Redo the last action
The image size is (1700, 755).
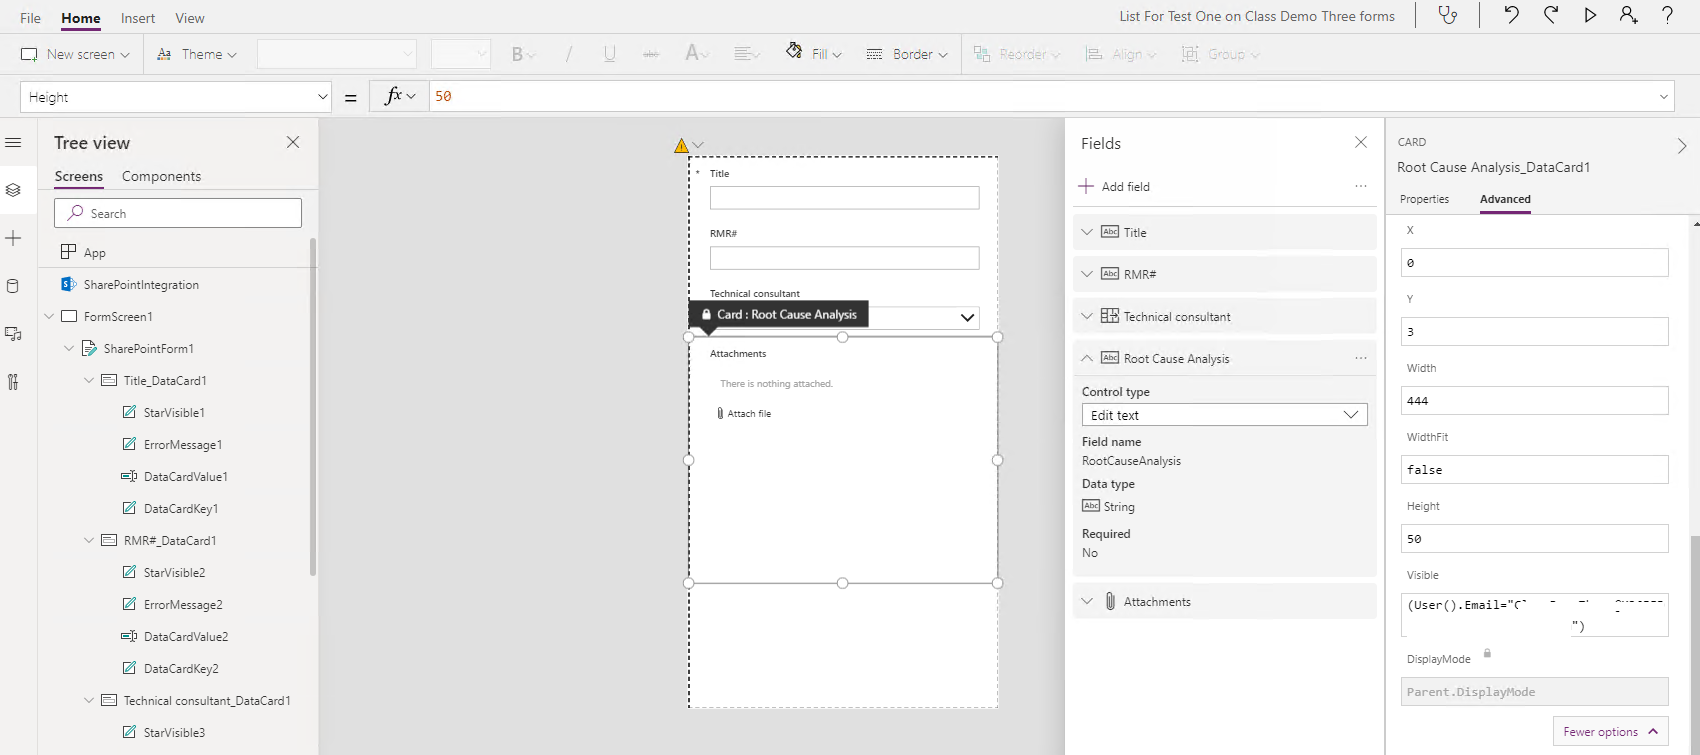coord(1551,15)
